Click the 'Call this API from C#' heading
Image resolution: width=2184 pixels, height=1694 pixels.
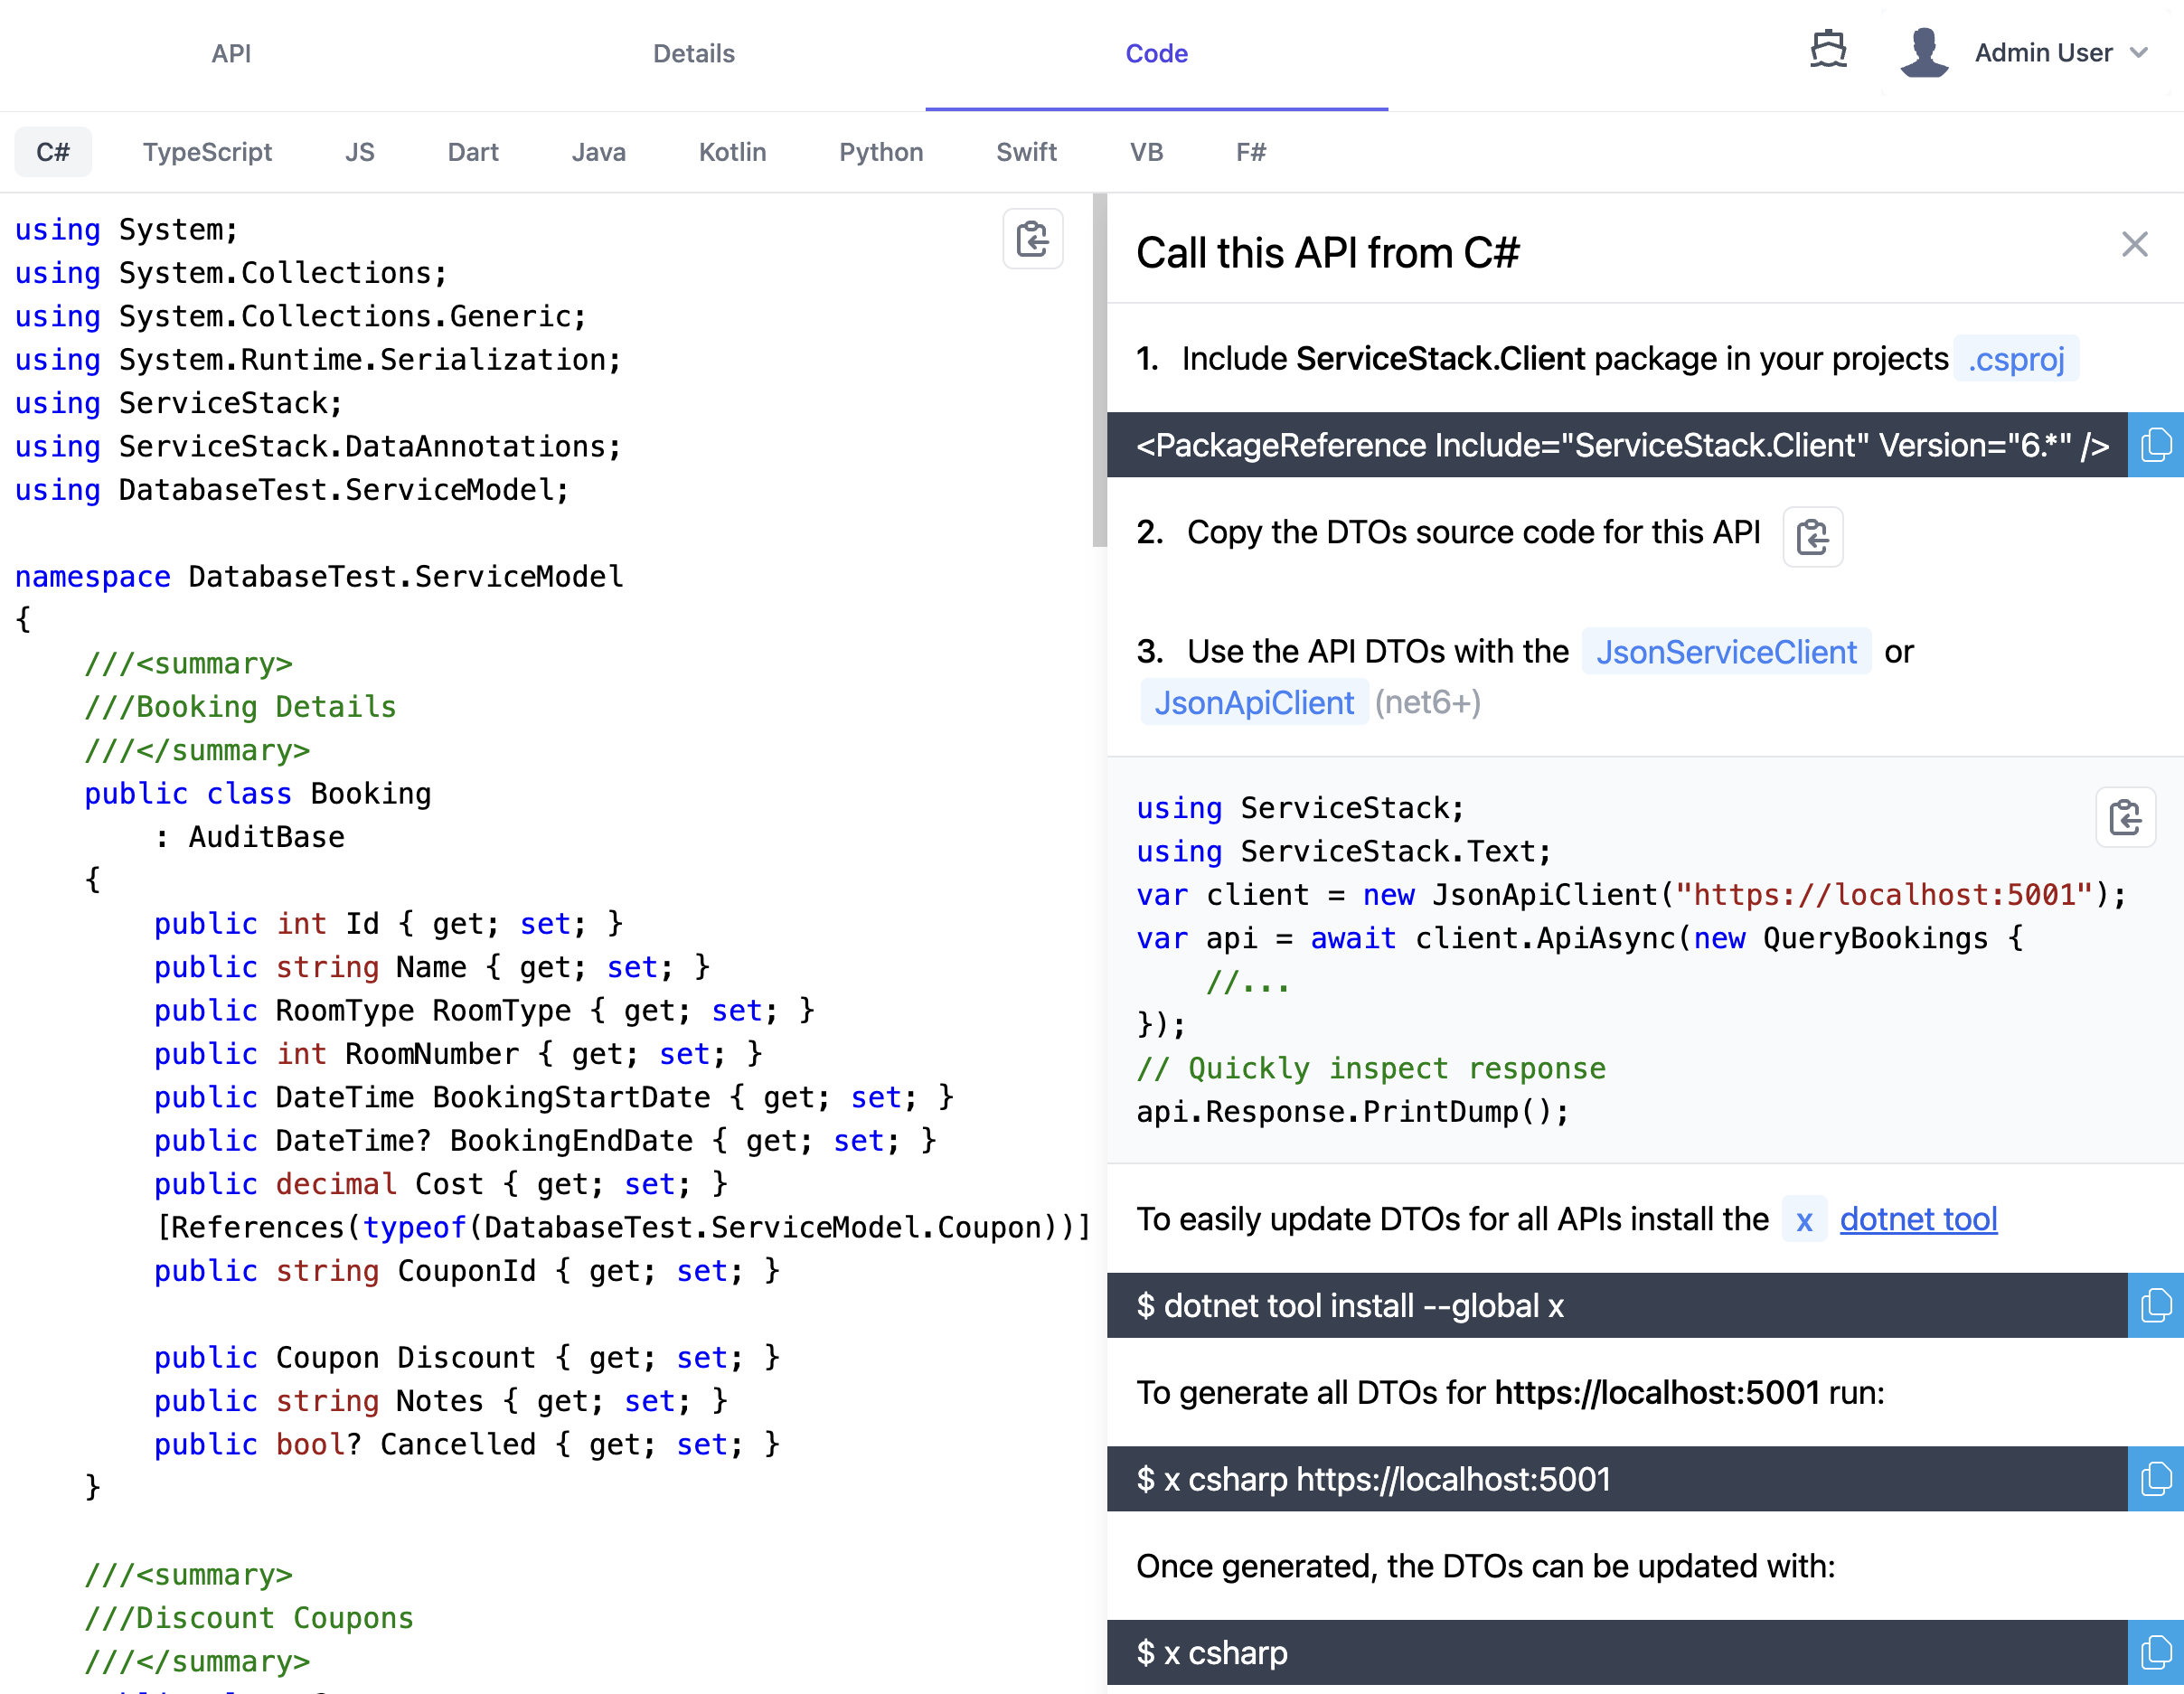point(1327,252)
